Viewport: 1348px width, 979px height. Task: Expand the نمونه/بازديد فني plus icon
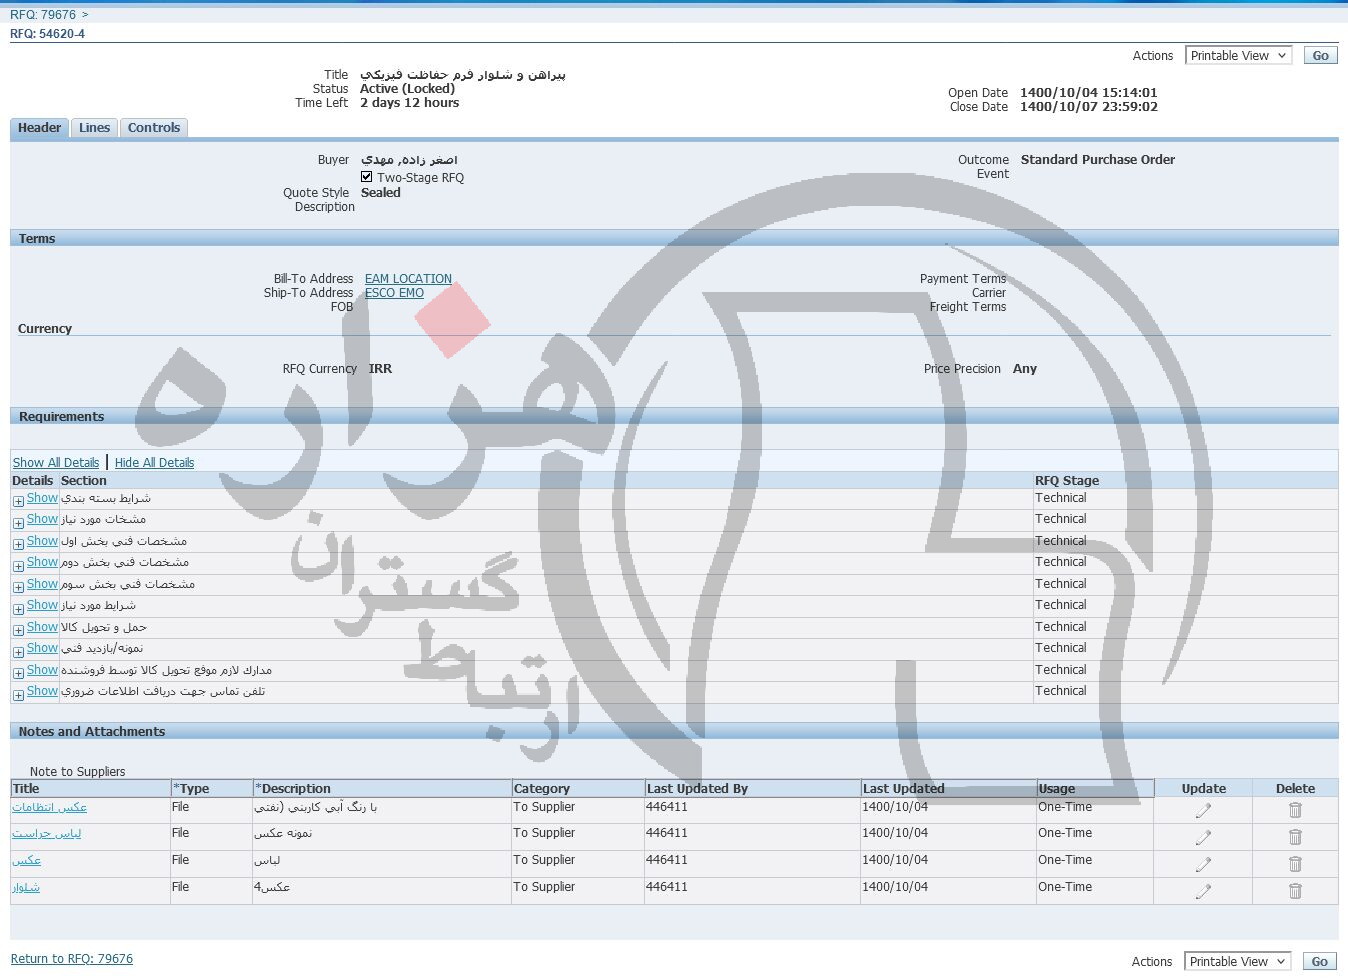pos(18,652)
